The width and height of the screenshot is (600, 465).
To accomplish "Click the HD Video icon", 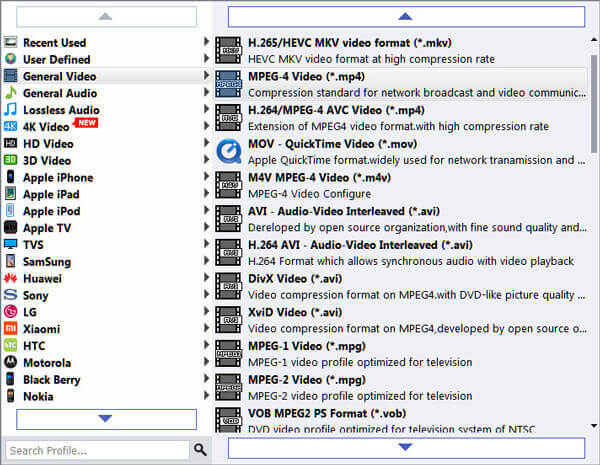I will [x=11, y=143].
